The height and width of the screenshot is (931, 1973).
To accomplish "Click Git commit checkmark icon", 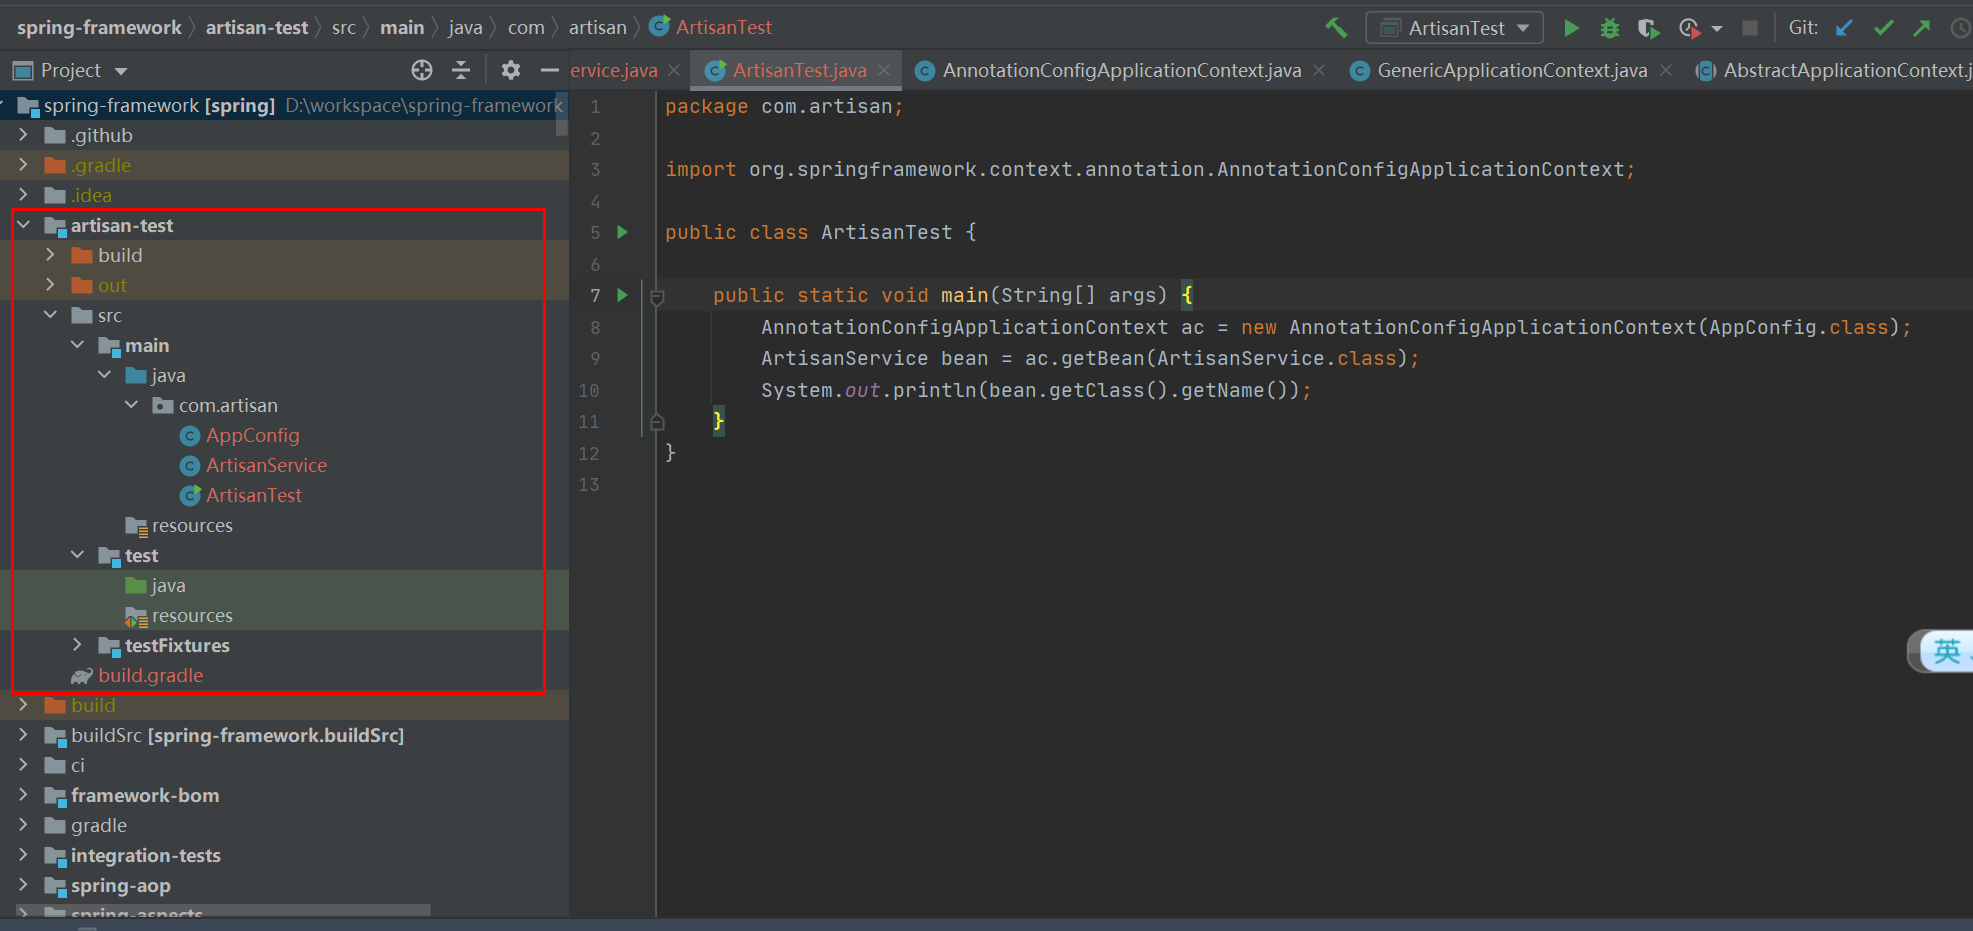I will tap(1884, 28).
